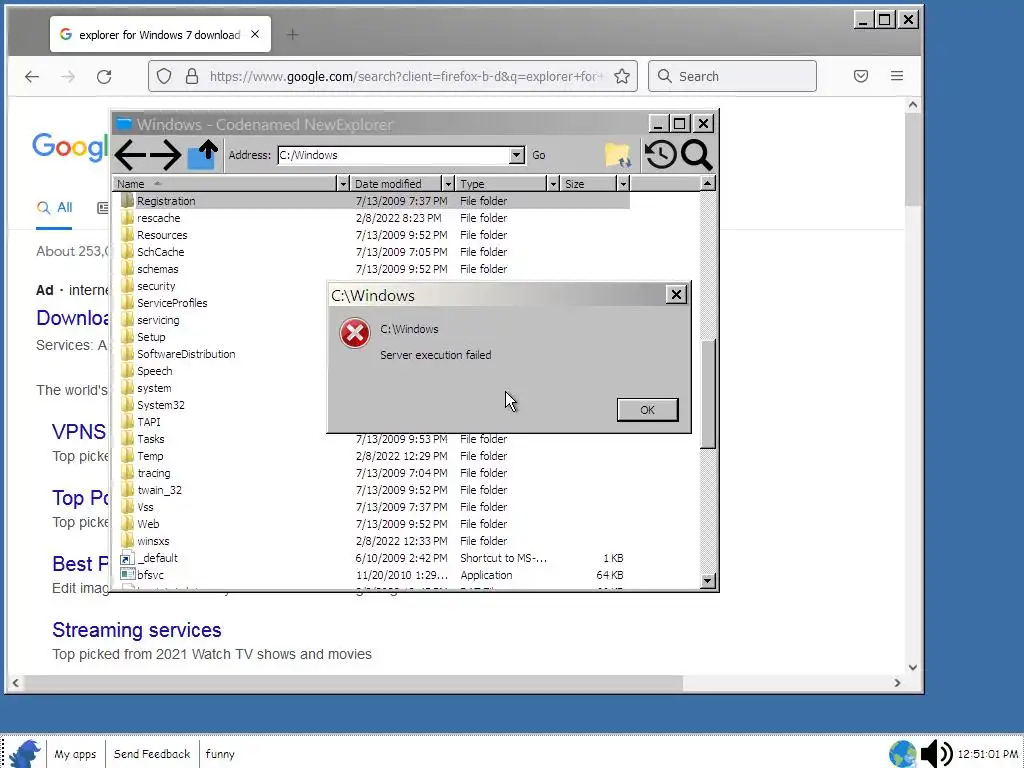Click the funny taskbar item
The height and width of the screenshot is (768, 1024).
[219, 754]
